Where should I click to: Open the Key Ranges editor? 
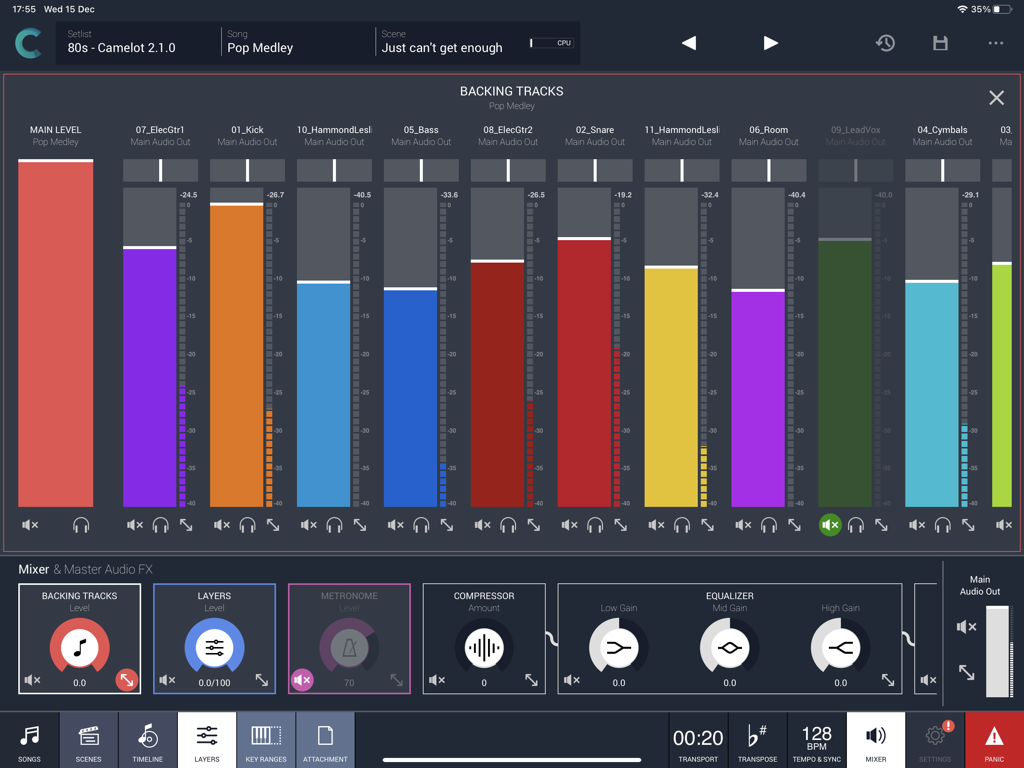point(266,739)
